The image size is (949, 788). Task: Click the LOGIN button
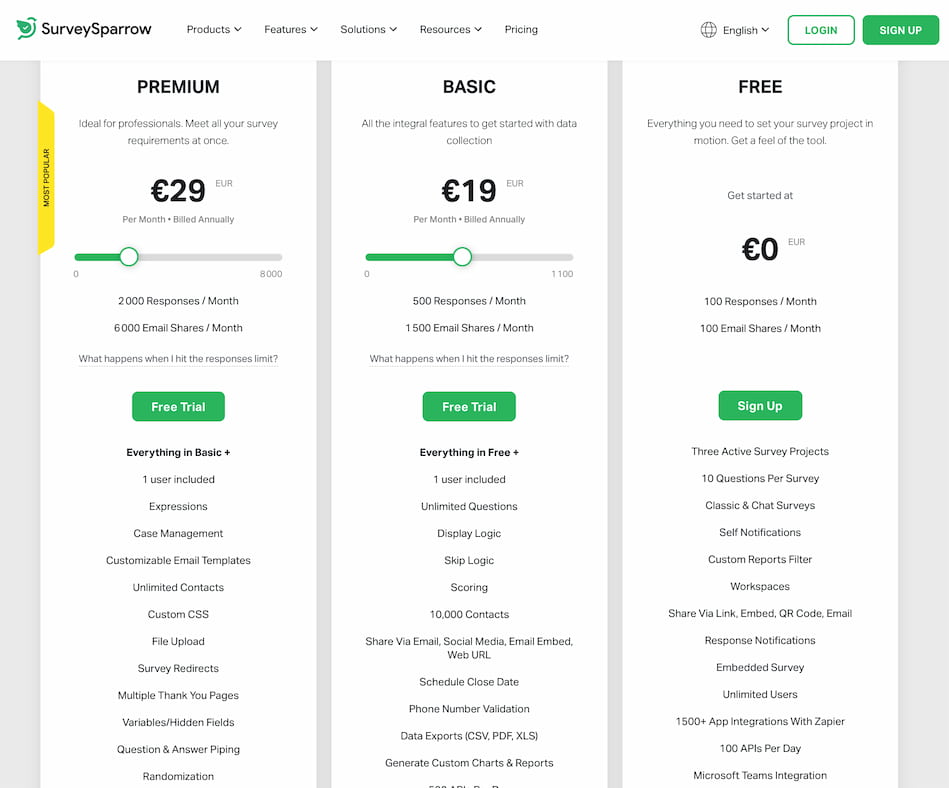[820, 30]
